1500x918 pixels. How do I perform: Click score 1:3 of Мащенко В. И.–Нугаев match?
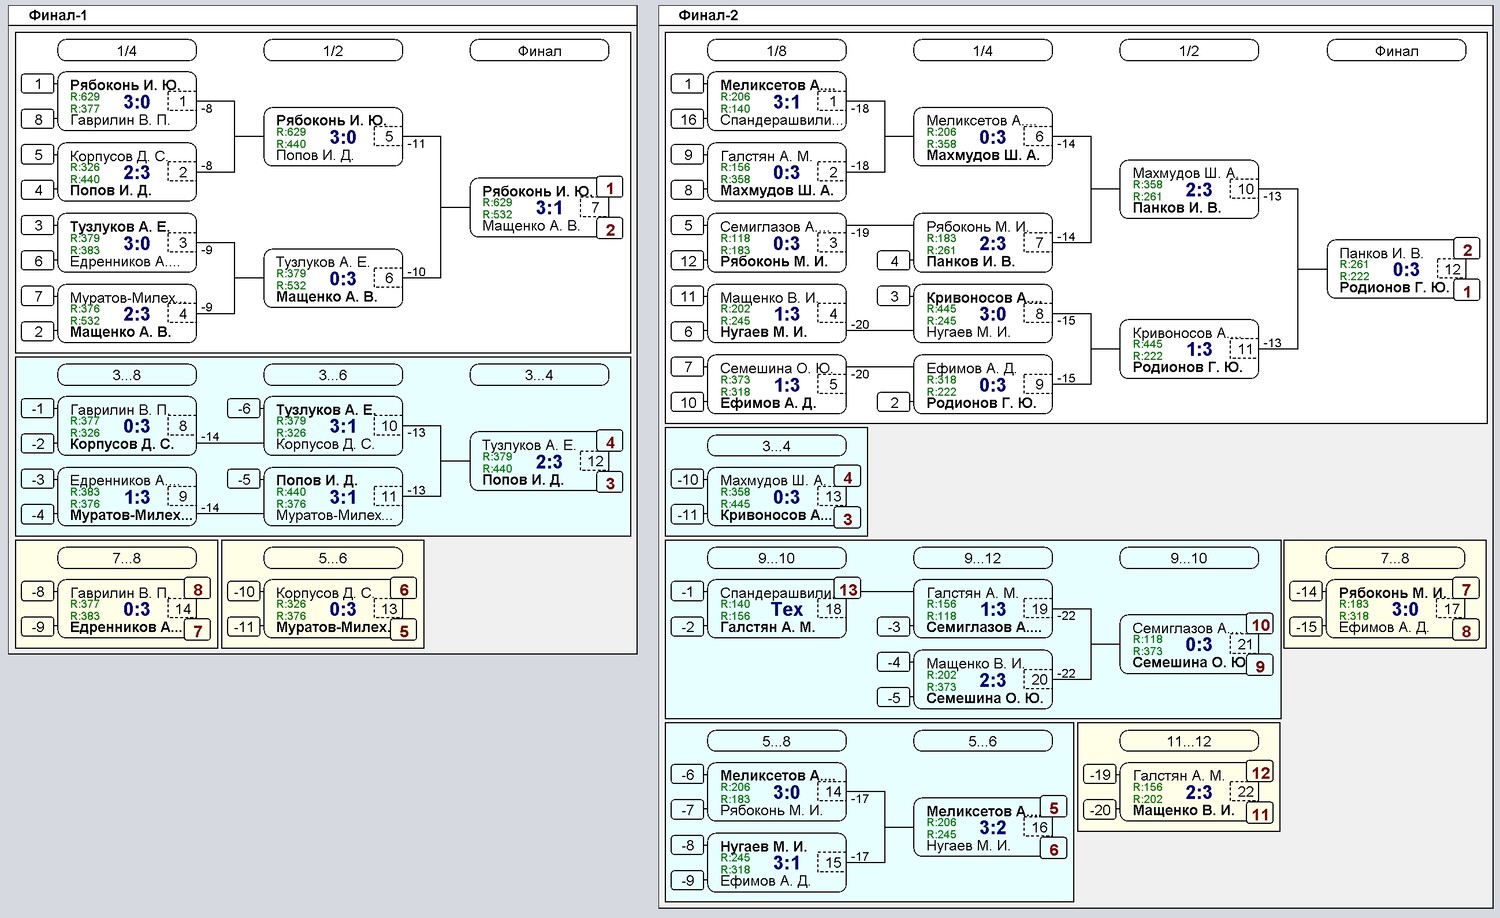(x=787, y=314)
